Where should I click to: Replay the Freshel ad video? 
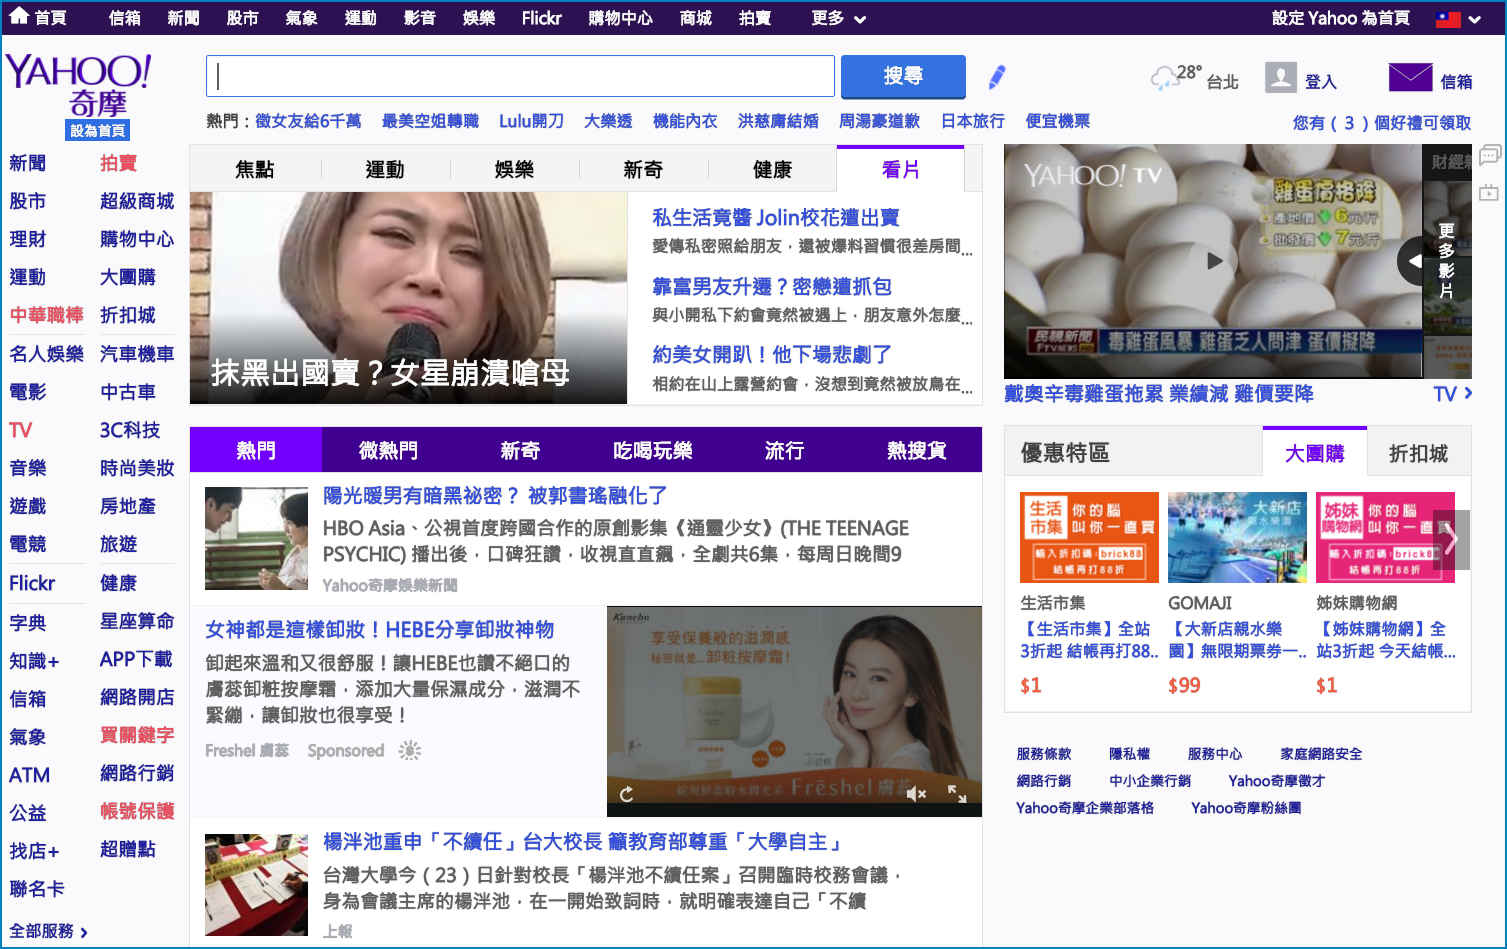click(626, 794)
